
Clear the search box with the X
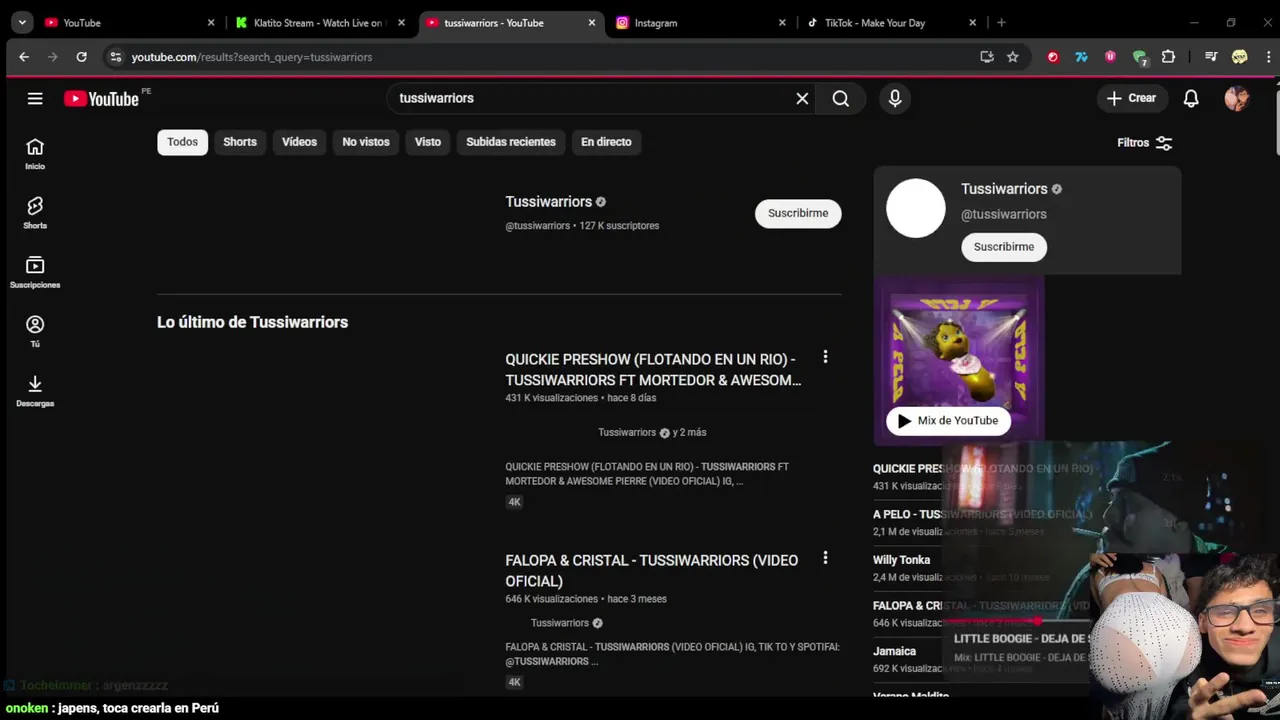tap(802, 98)
